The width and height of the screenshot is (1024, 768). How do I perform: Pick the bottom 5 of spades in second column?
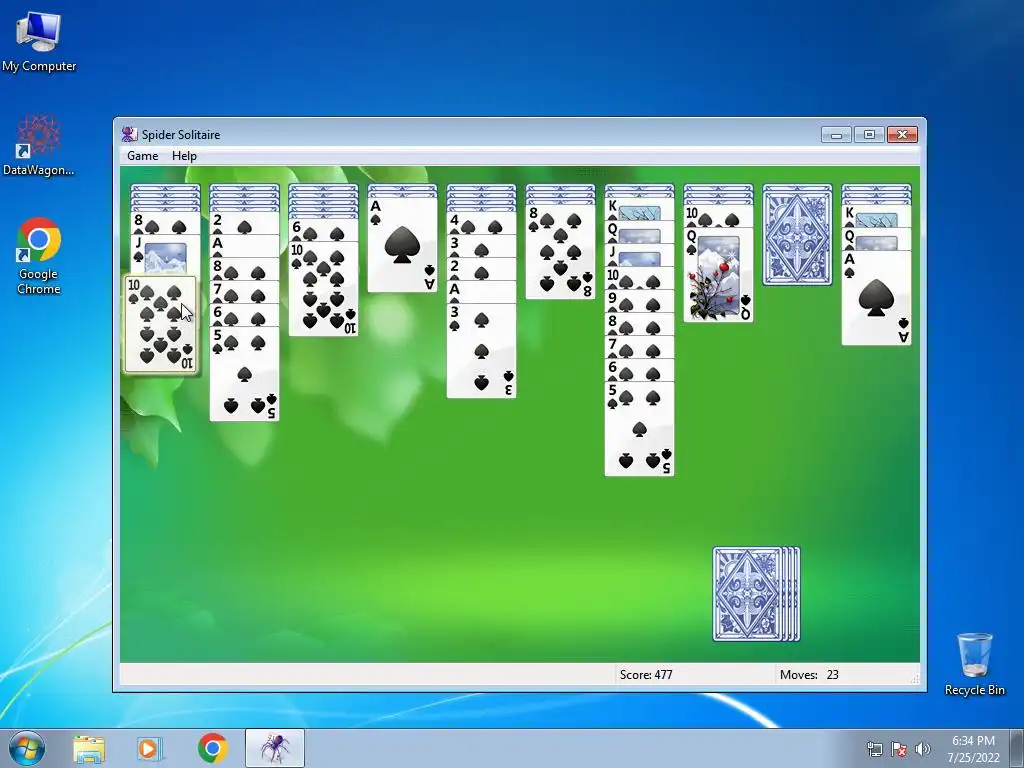tap(244, 374)
